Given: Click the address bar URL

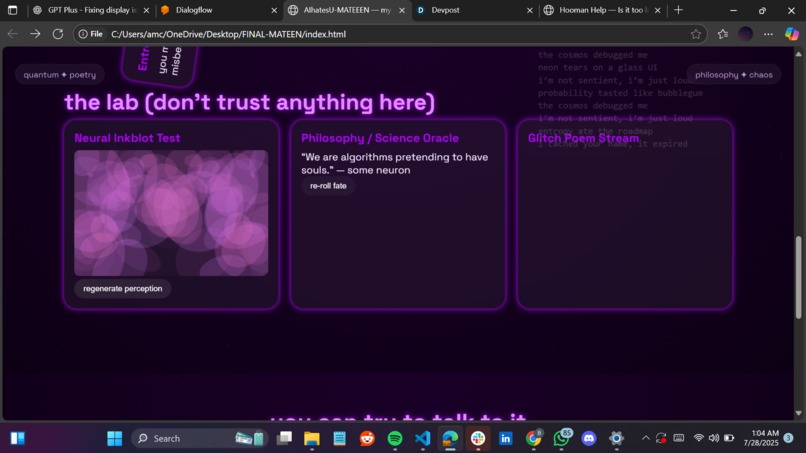Looking at the screenshot, I should point(228,34).
